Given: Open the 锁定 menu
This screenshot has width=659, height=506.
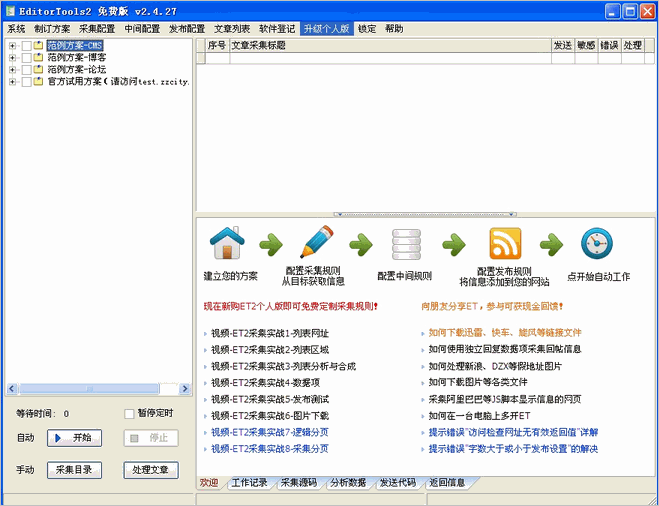Looking at the screenshot, I should pos(367,29).
